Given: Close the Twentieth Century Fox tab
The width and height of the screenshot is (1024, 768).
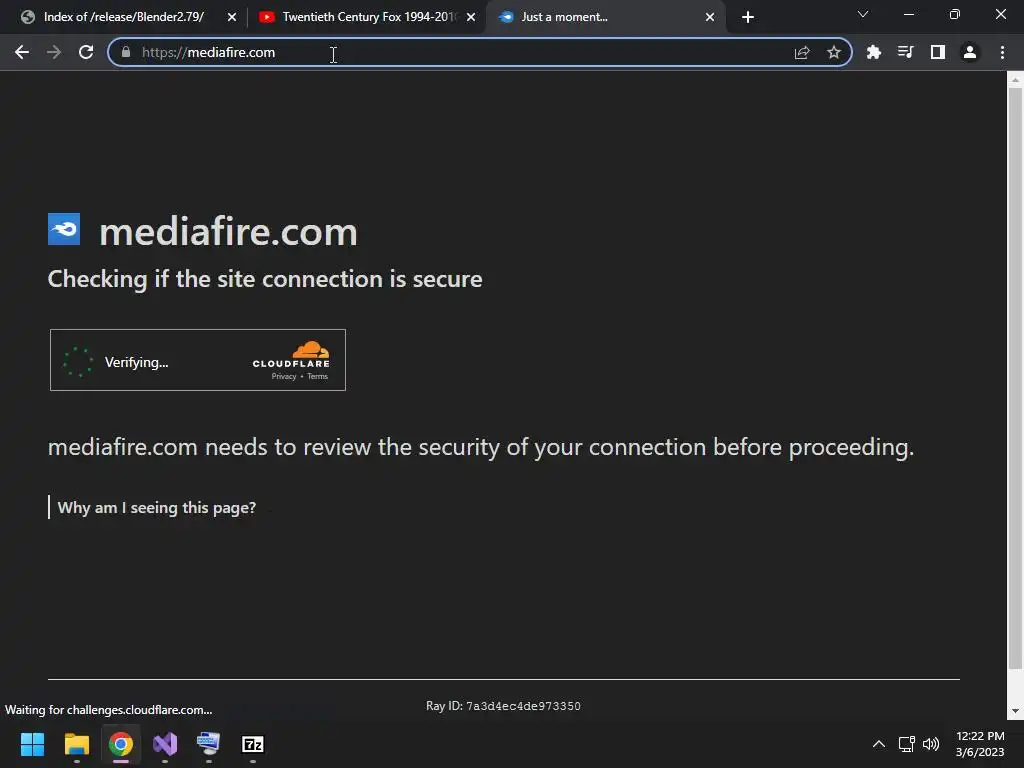Looking at the screenshot, I should point(471,17).
